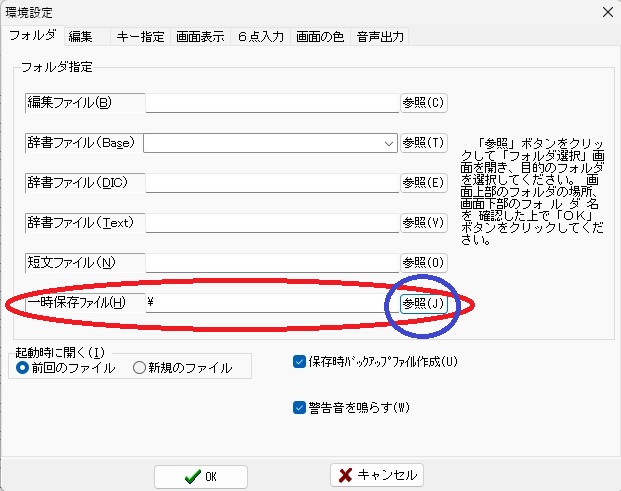This screenshot has height=491, width=621.
Task: Expand the 辞書ファイル(Base) dropdown
Action: click(389, 143)
